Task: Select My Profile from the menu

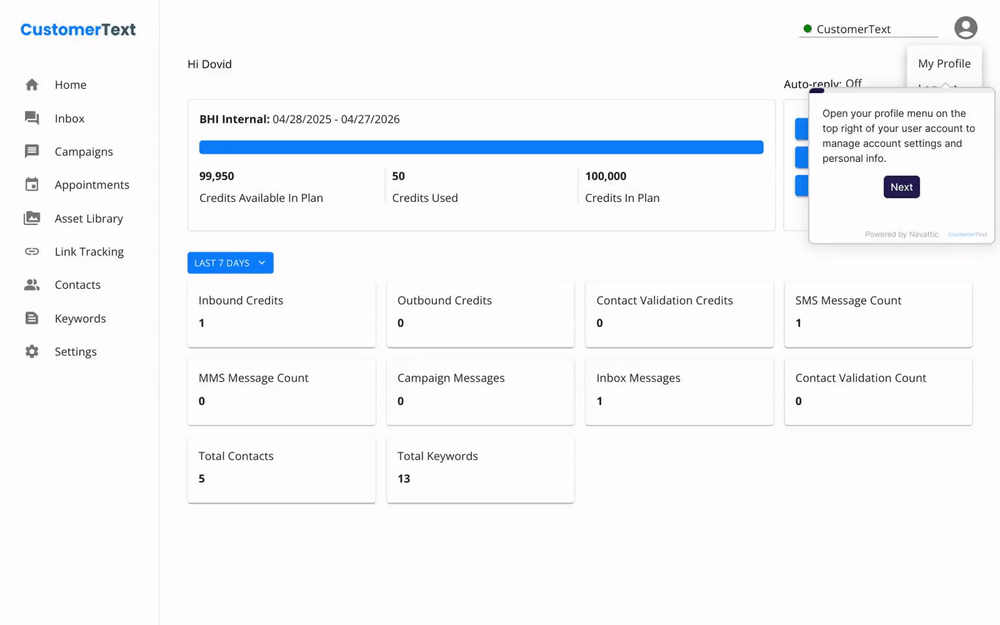Action: pos(944,62)
